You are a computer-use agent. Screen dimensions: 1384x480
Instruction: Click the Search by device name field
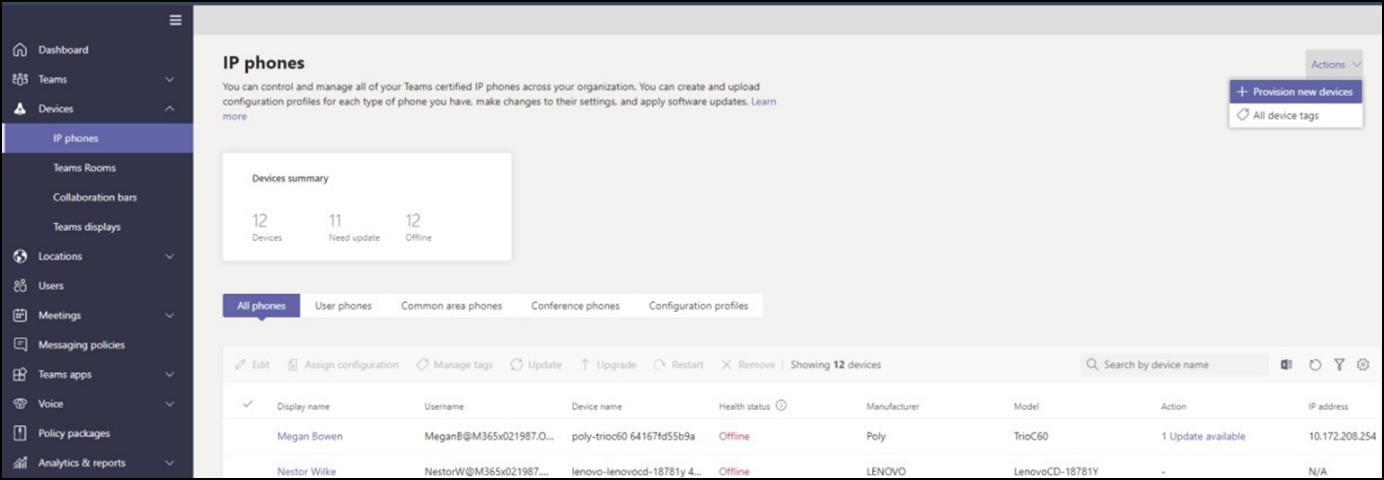point(1180,365)
